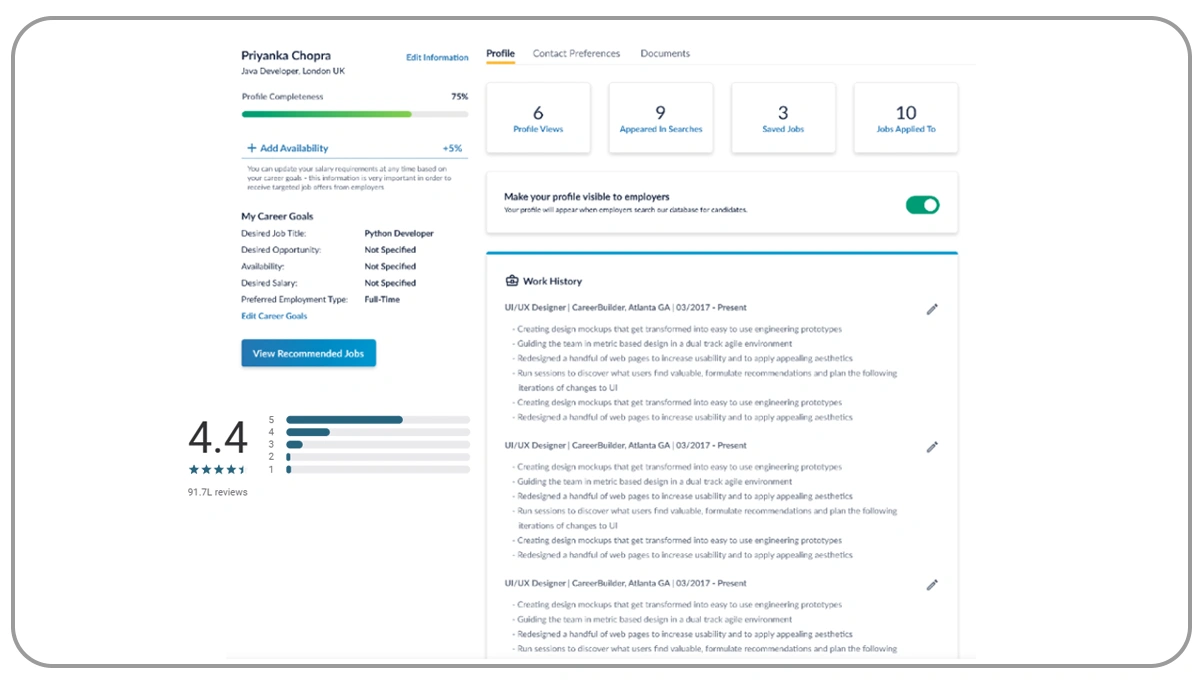This screenshot has width=1202, height=684.
Task: Open the Contact Preferences tab
Action: point(576,54)
